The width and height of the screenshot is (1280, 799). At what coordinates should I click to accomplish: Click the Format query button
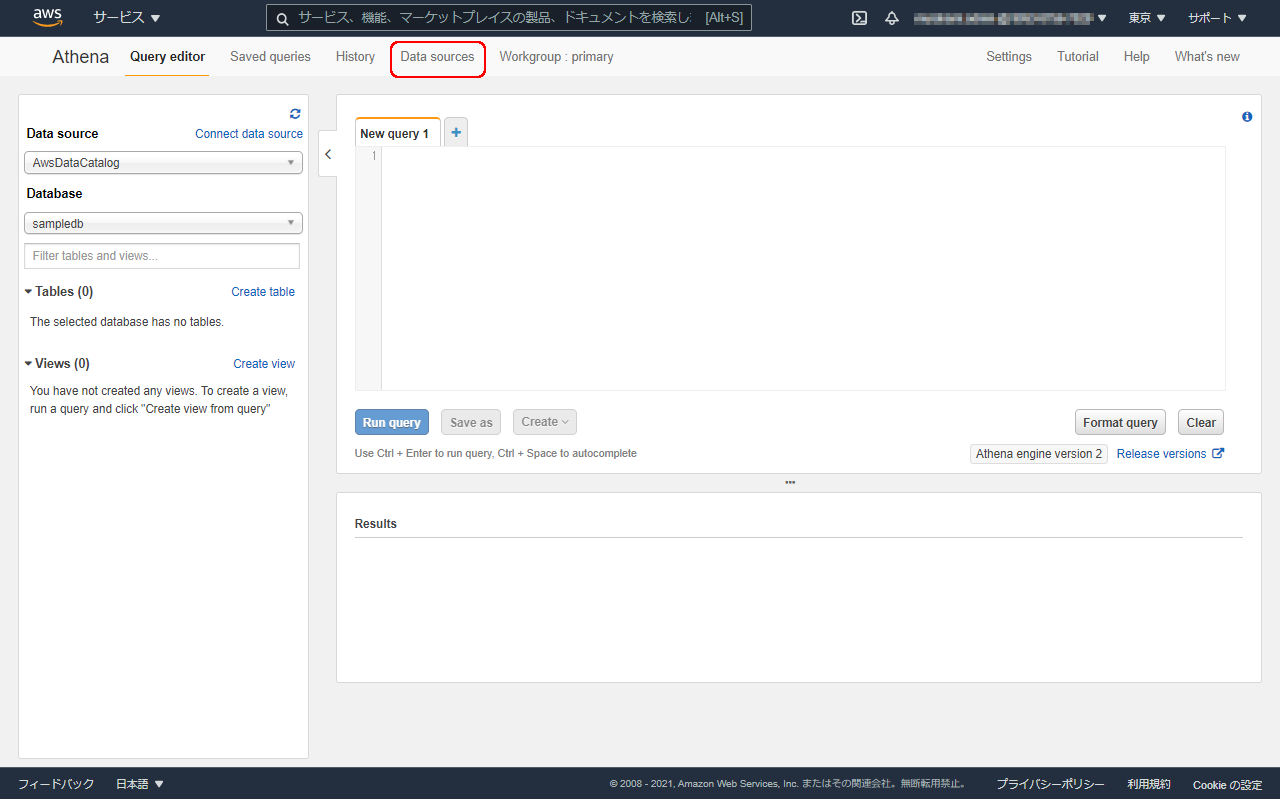1120,422
